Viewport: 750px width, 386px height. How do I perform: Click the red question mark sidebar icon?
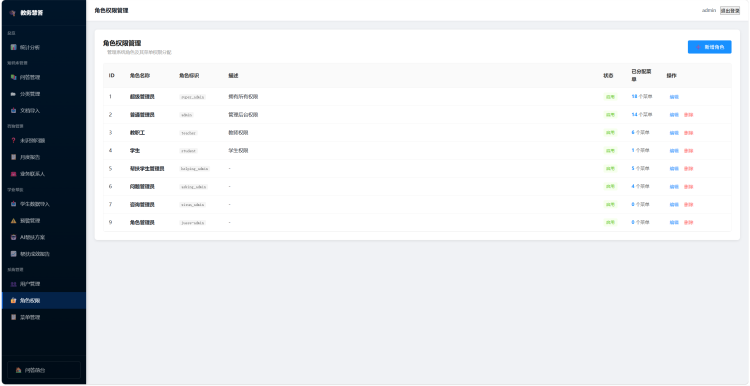(x=13, y=141)
